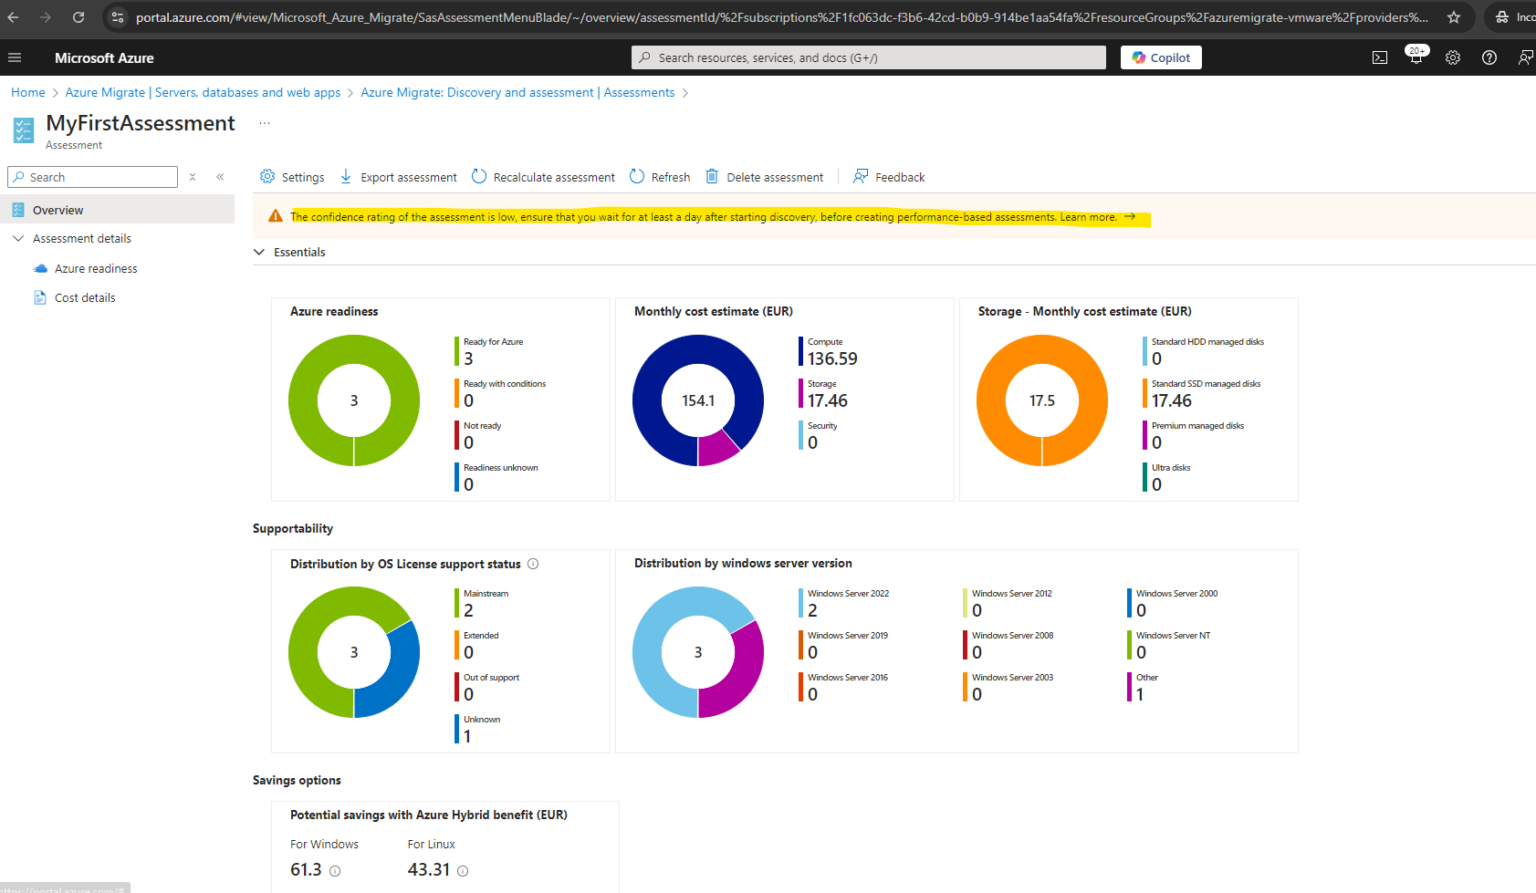Launch the Copilot assistant
The width and height of the screenshot is (1536, 893).
(x=1160, y=57)
